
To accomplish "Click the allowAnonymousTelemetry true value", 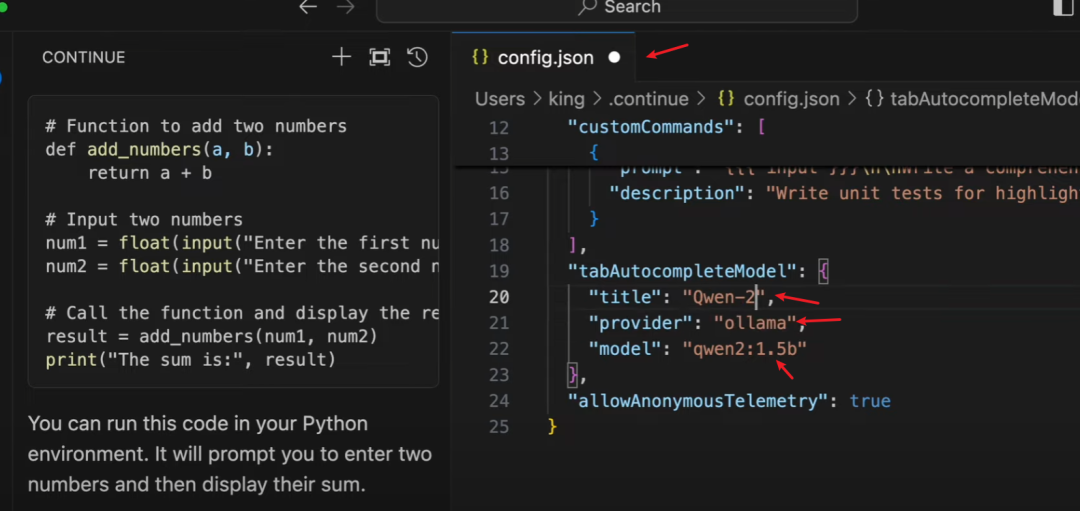I will 870,401.
